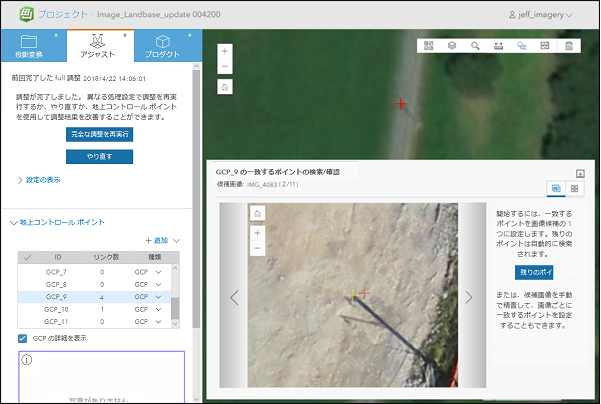Toggle the highlighted GCP manager tool icon
This screenshot has height=404, width=601.
click(x=522, y=46)
